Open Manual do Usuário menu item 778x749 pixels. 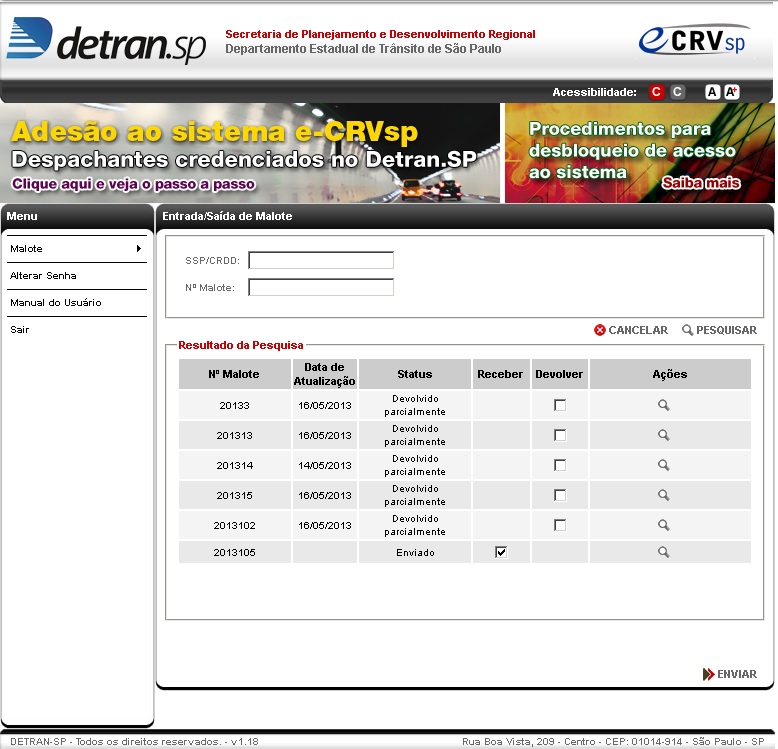77,303
